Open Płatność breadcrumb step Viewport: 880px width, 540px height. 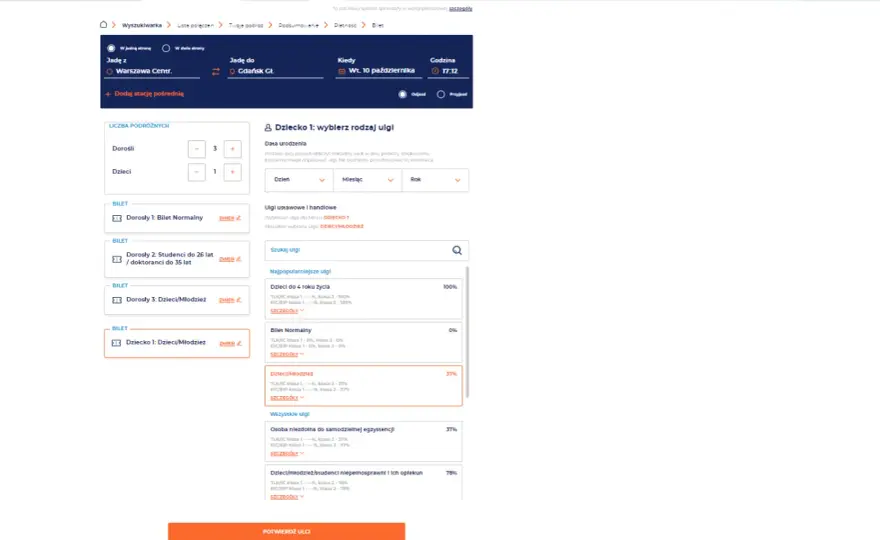[x=345, y=25]
